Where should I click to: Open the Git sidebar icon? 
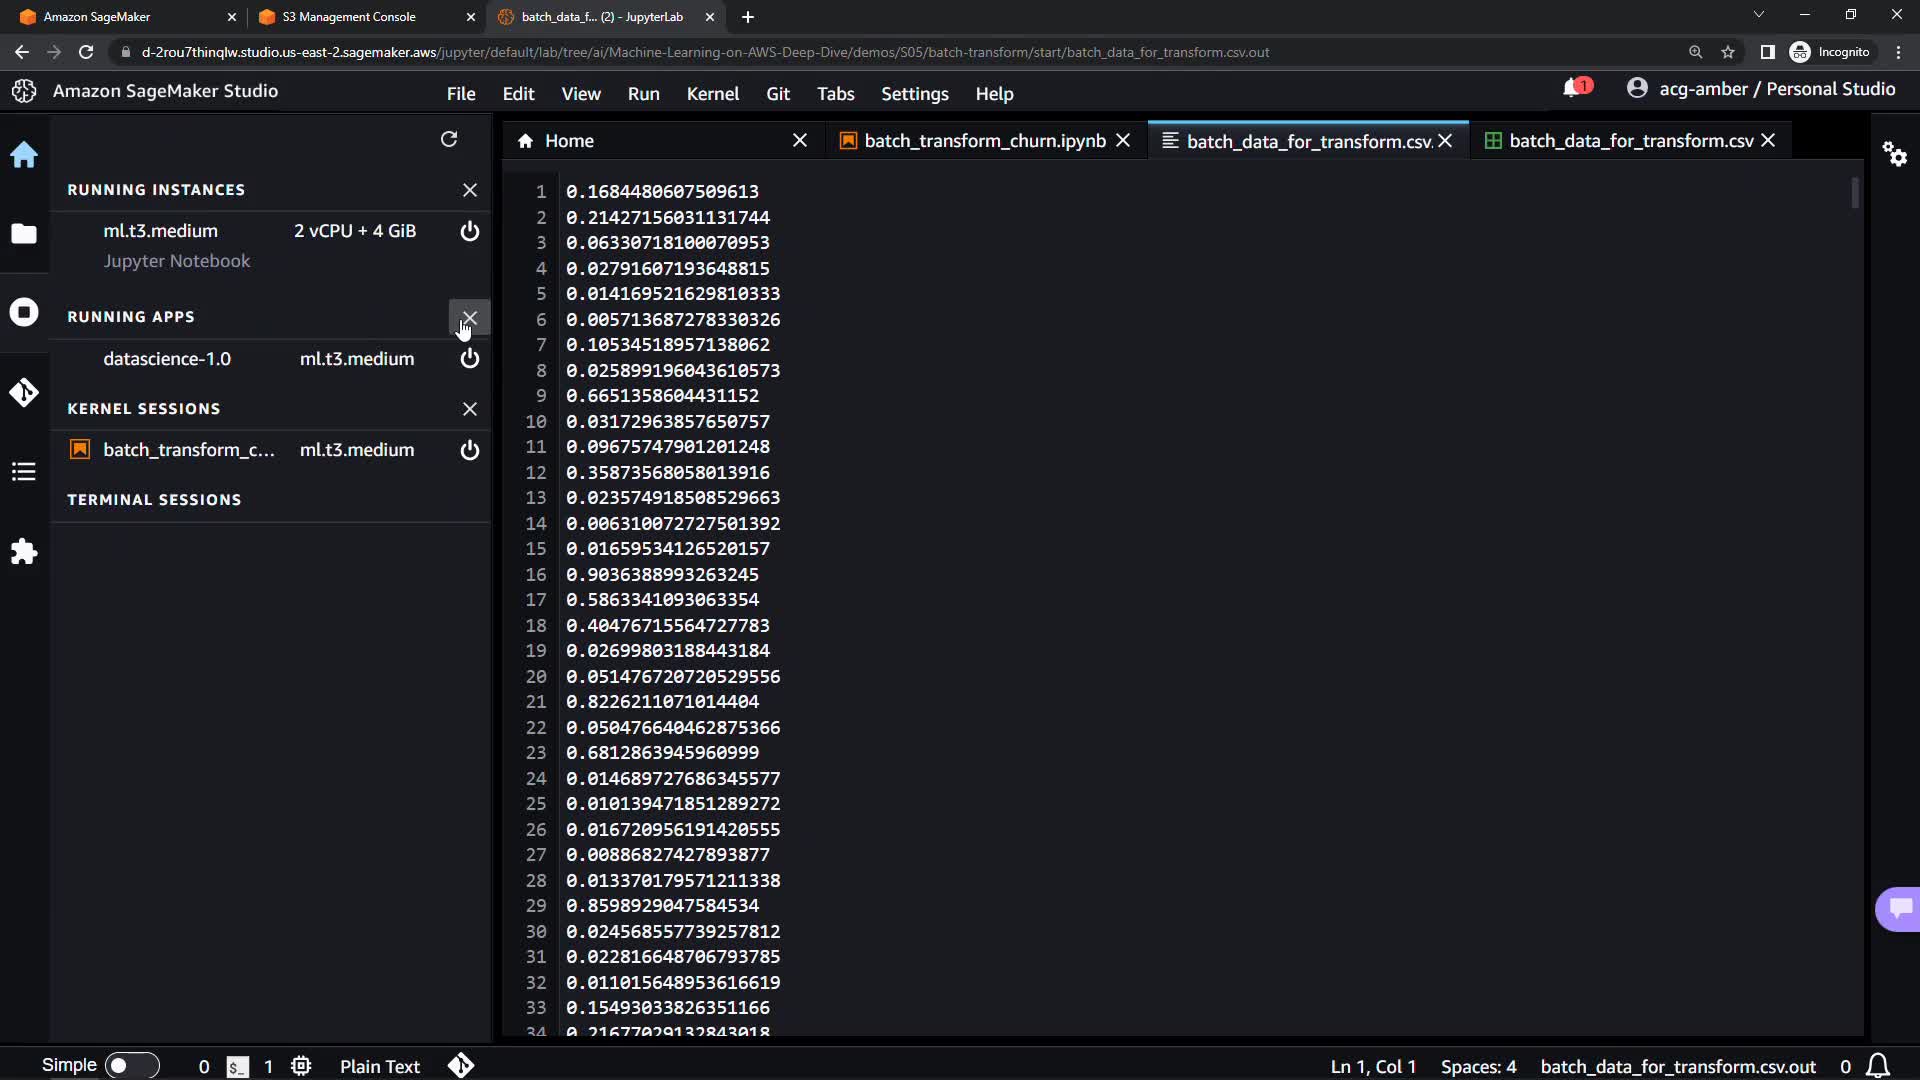point(24,392)
